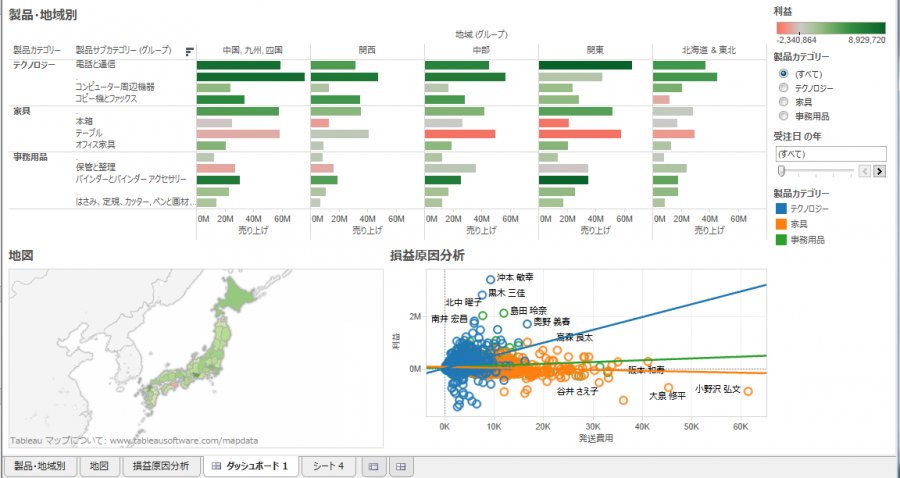Select the (すべて) product category radio button
This screenshot has height=478, width=900.
tap(783, 74)
